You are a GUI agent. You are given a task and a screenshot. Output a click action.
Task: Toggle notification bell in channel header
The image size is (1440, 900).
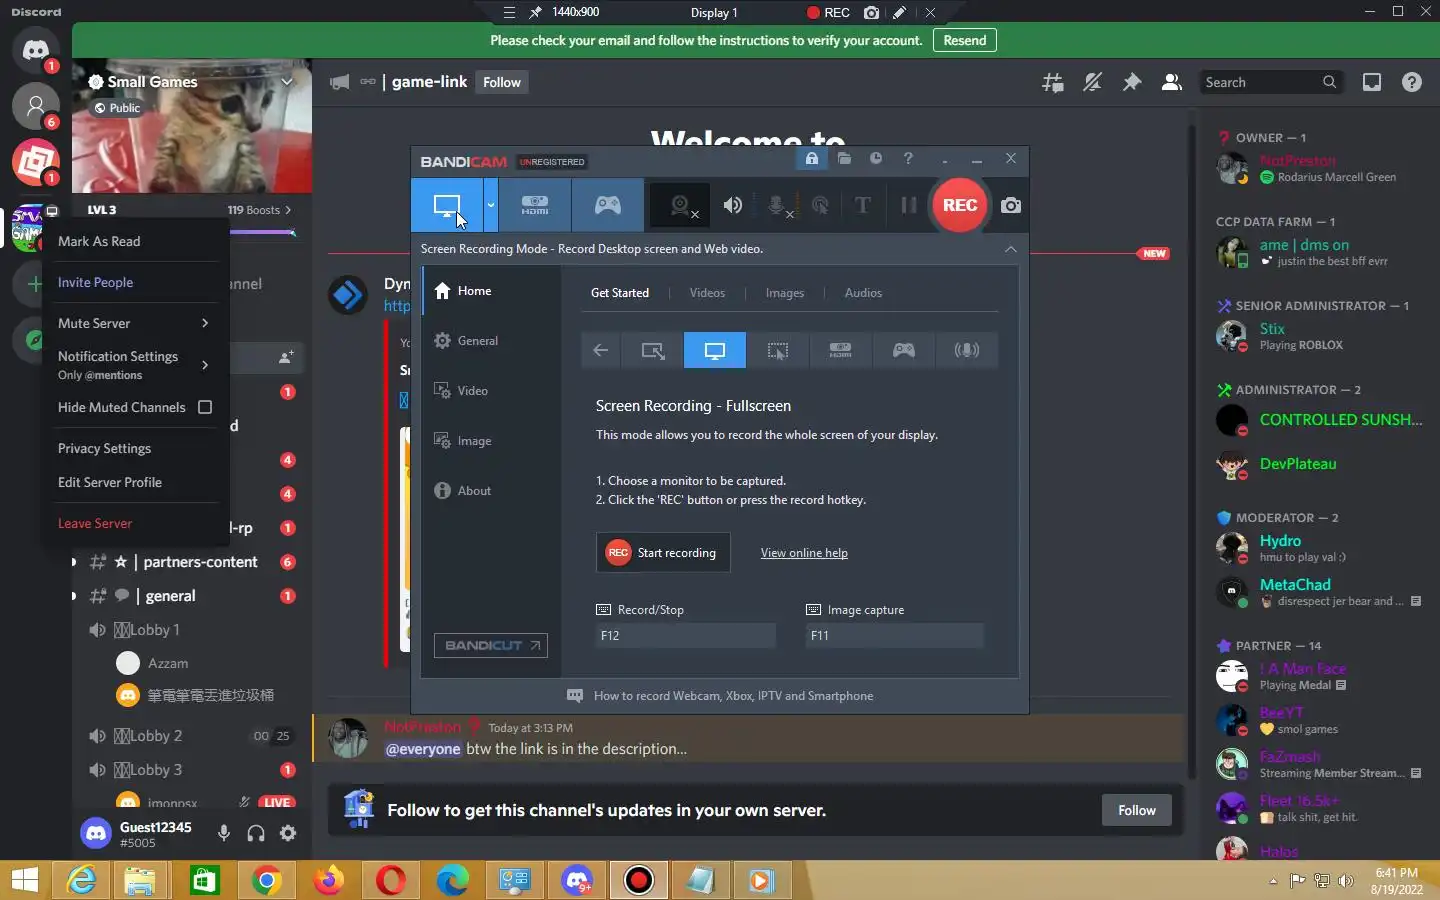tap(1092, 82)
